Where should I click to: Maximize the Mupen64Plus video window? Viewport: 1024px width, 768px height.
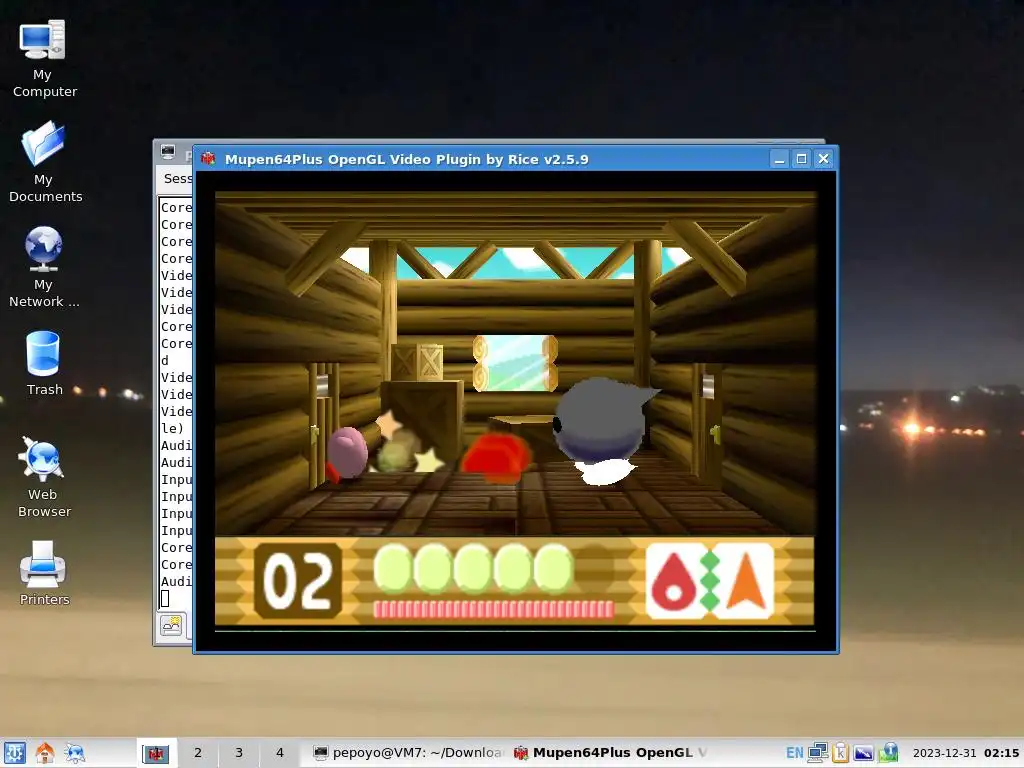click(x=801, y=159)
